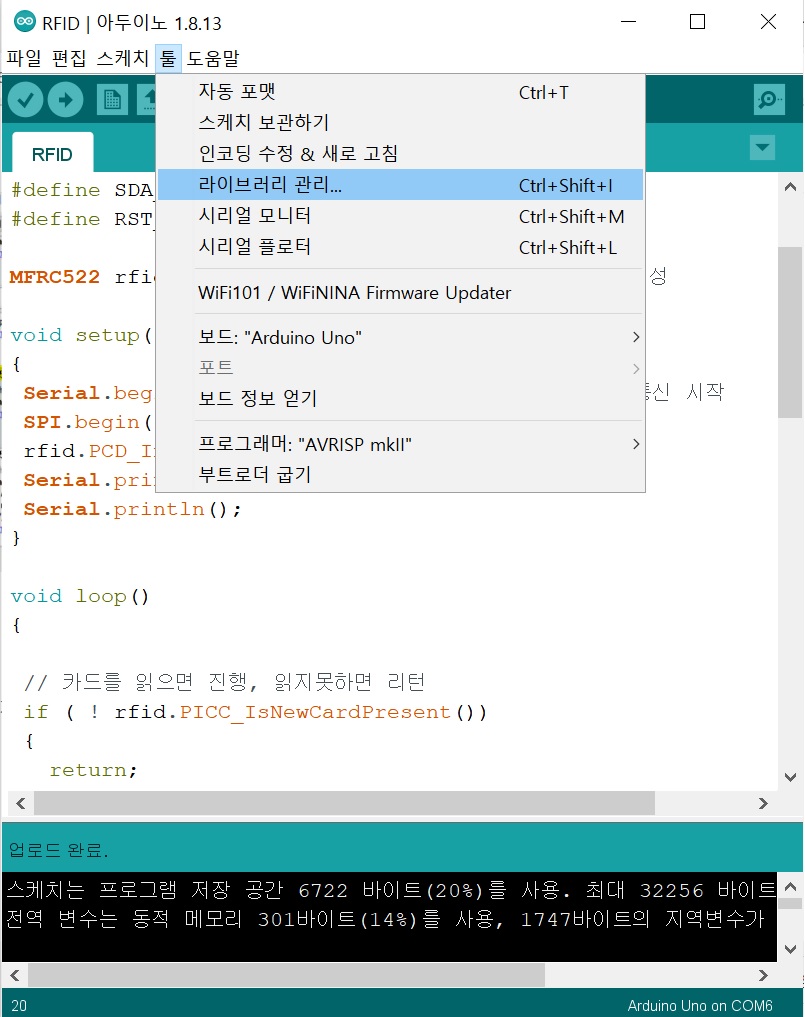Click the 'void loop()' code line
805x1017 pixels.
point(80,596)
